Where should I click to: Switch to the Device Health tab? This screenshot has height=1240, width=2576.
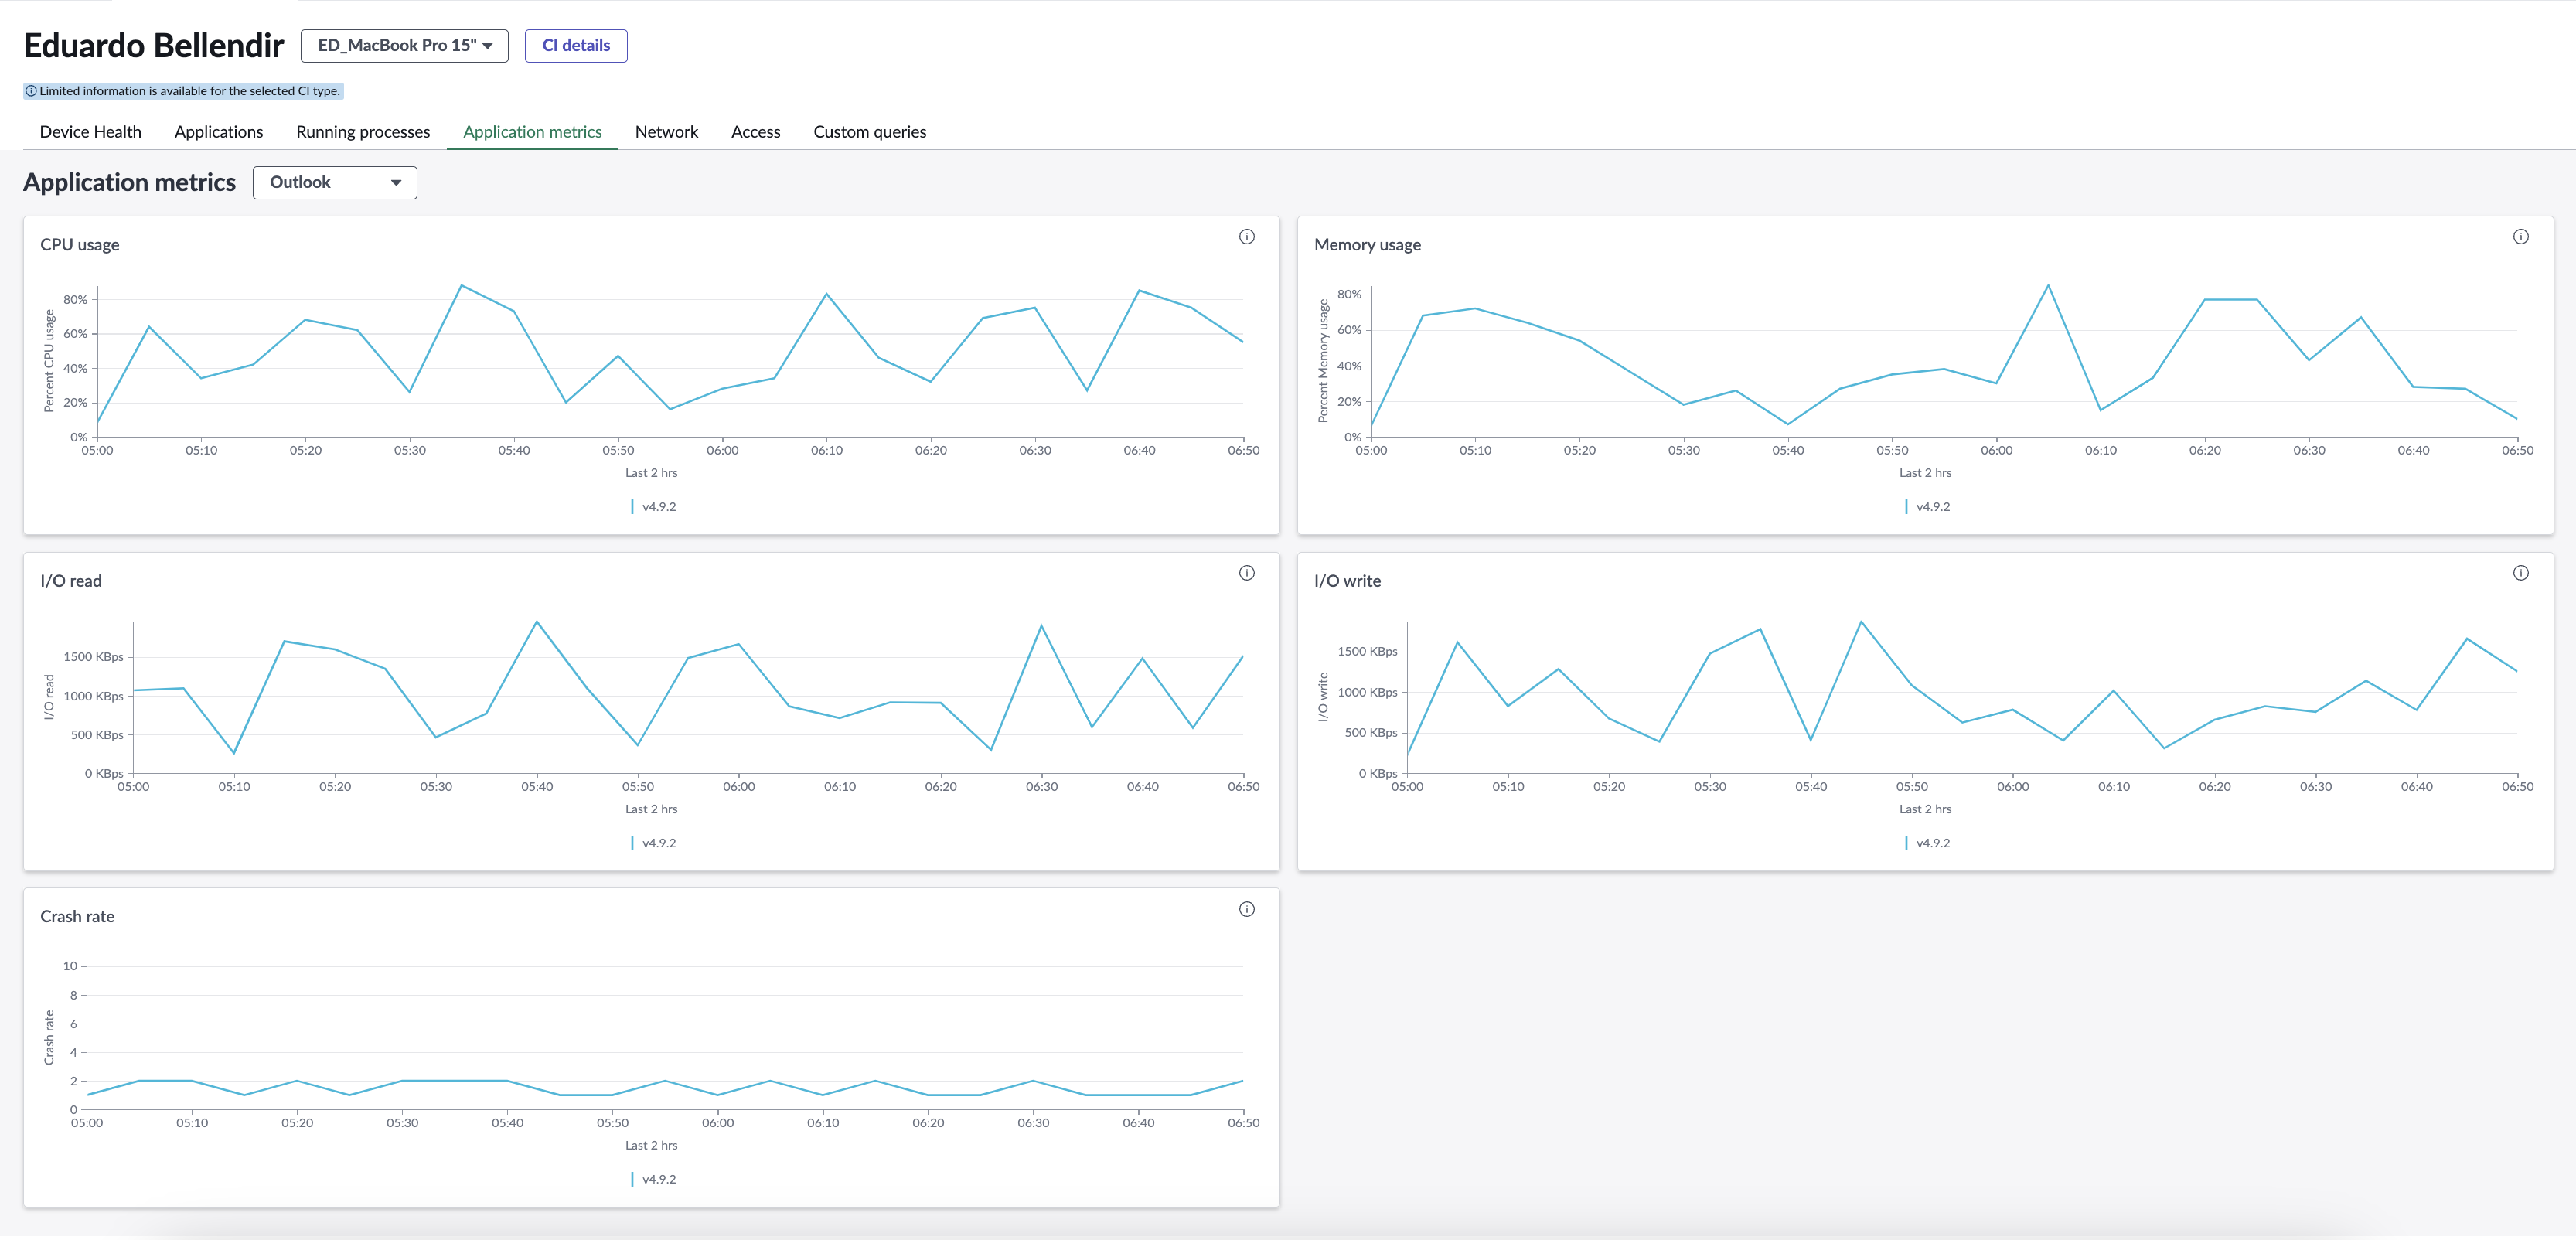[90, 132]
